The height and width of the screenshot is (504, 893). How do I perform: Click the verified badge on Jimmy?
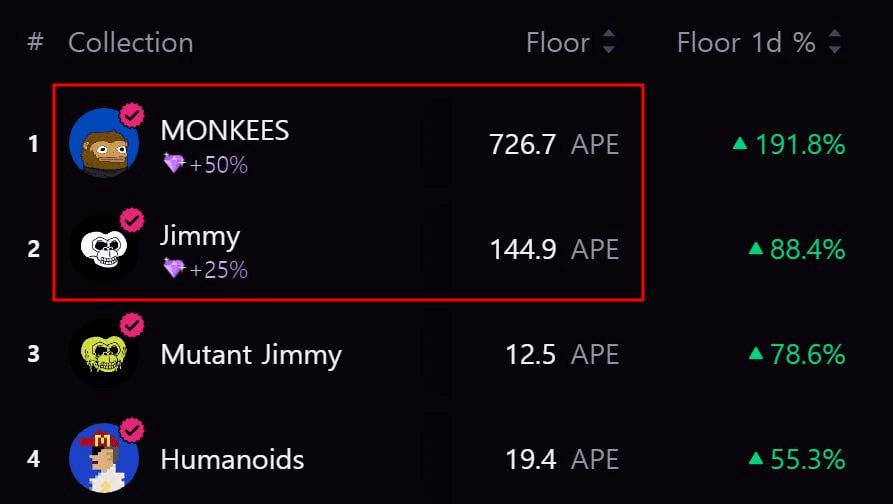click(x=132, y=220)
